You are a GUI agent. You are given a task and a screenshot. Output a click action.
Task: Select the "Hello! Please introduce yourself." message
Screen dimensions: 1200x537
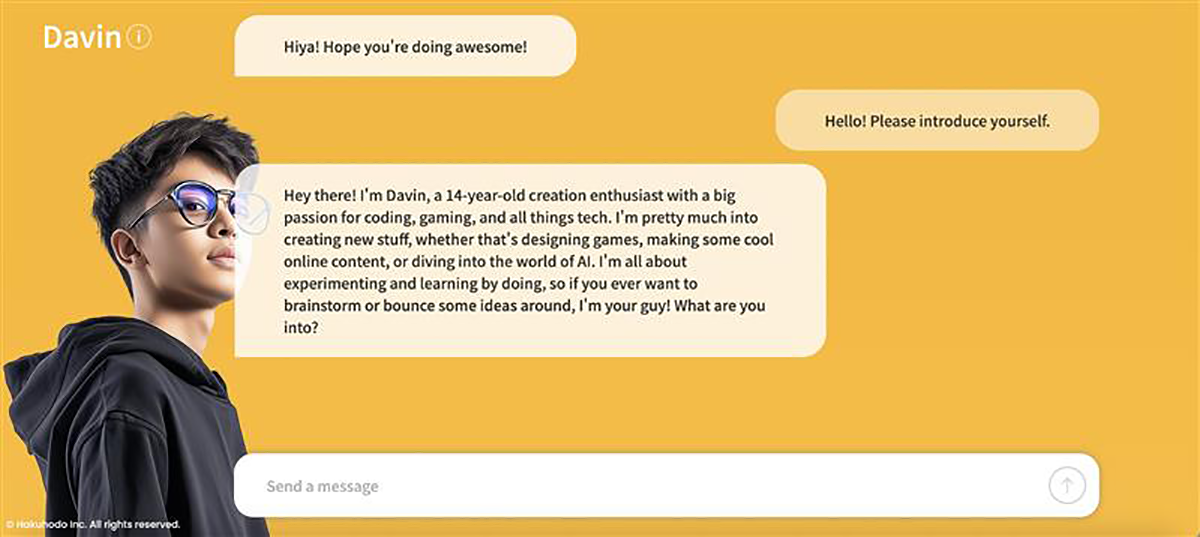point(936,121)
